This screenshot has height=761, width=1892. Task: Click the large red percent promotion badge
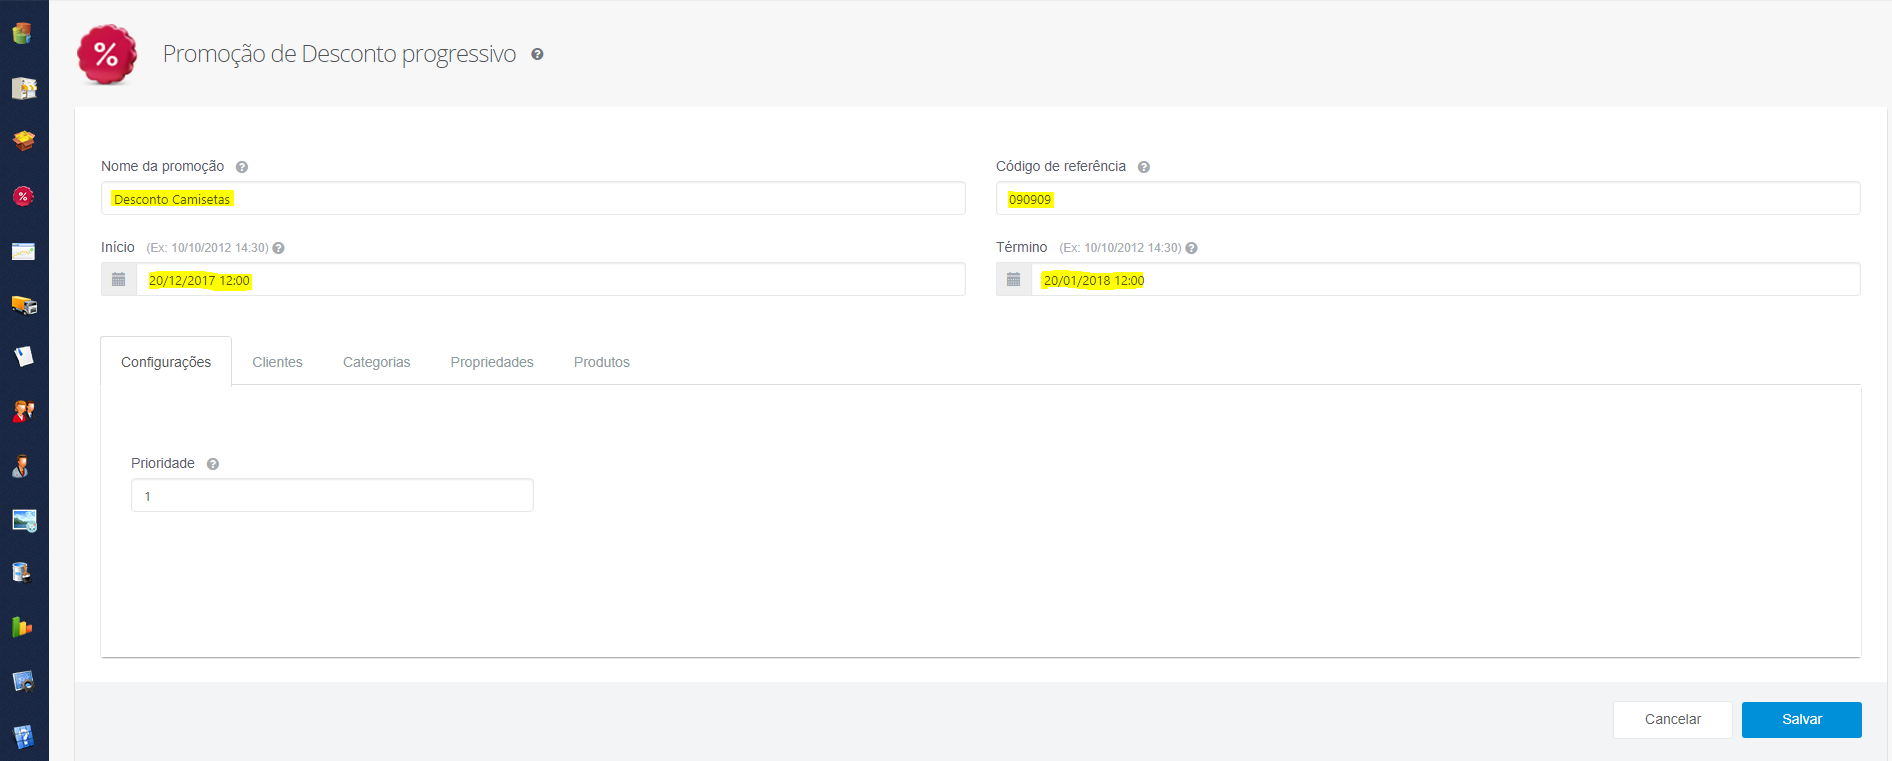tap(107, 55)
